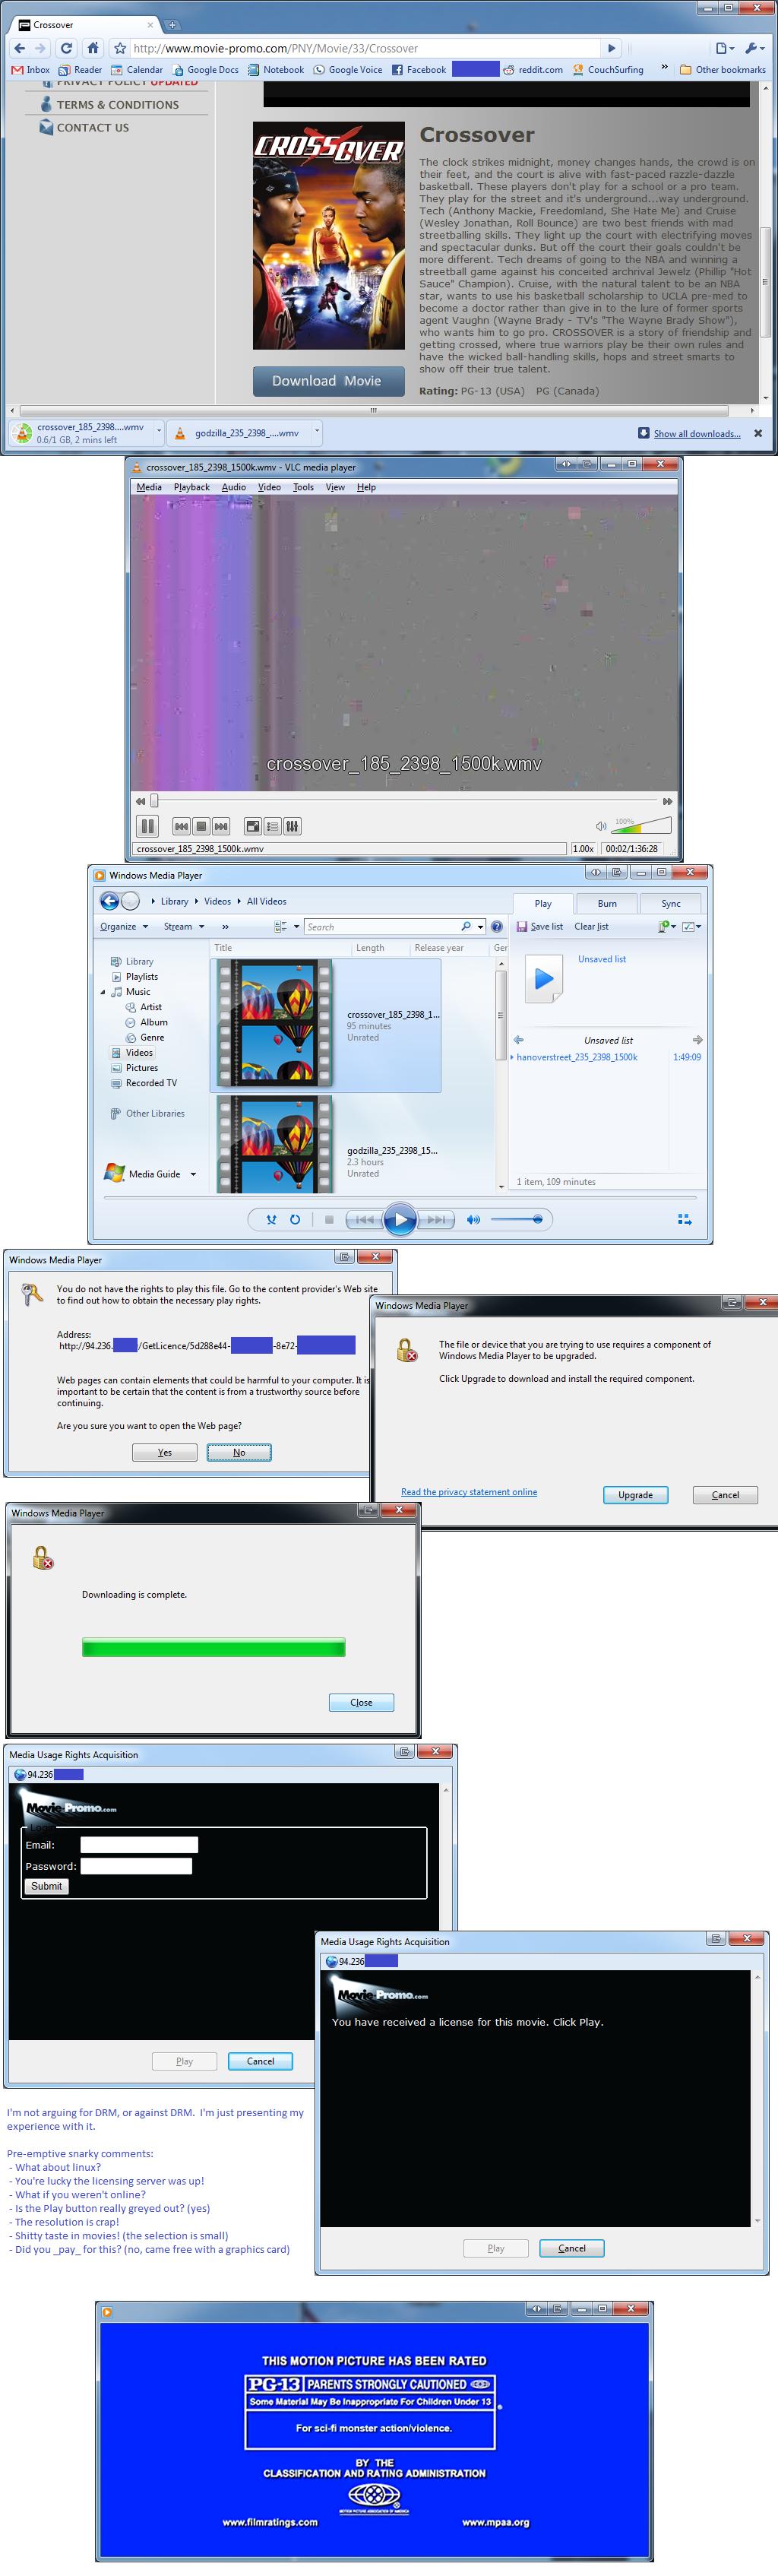Image resolution: width=778 pixels, height=2576 pixels.
Task: Bookmark page with star icon
Action: [120, 48]
